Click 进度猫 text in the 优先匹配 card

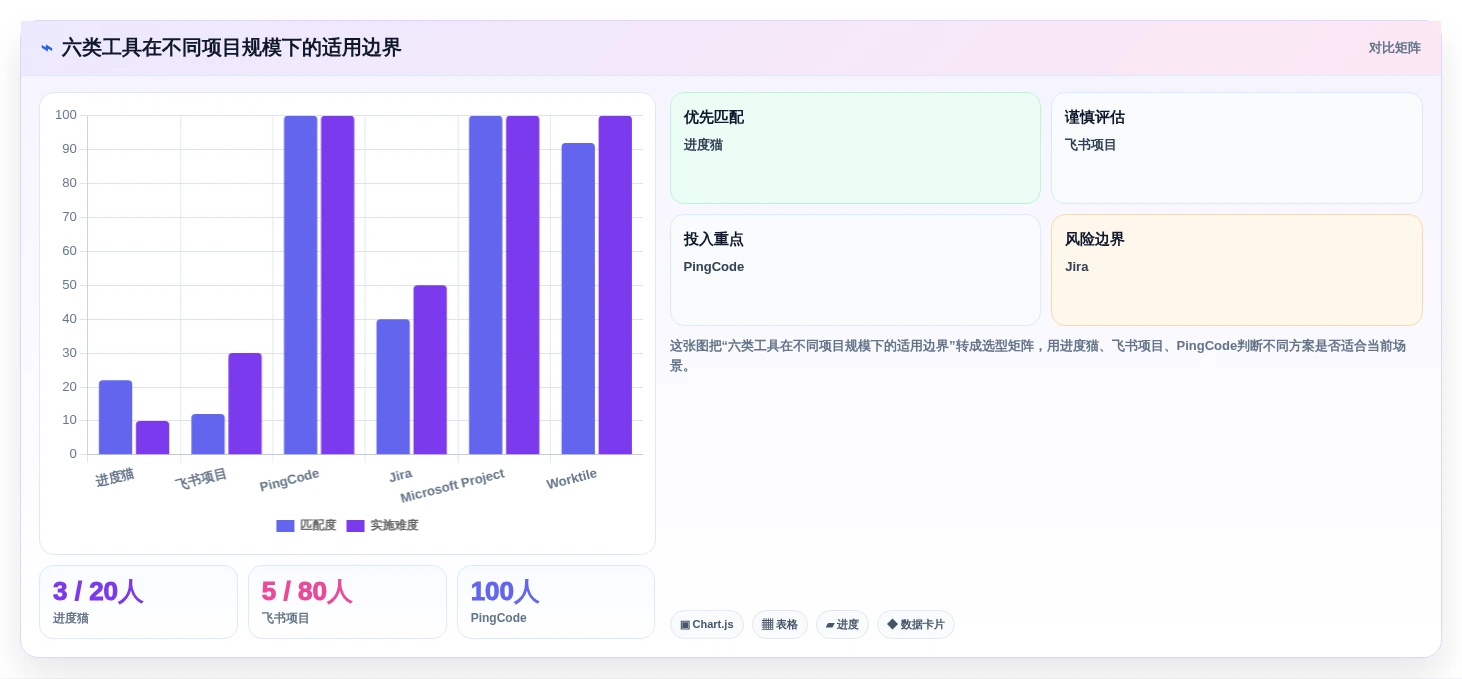703,145
